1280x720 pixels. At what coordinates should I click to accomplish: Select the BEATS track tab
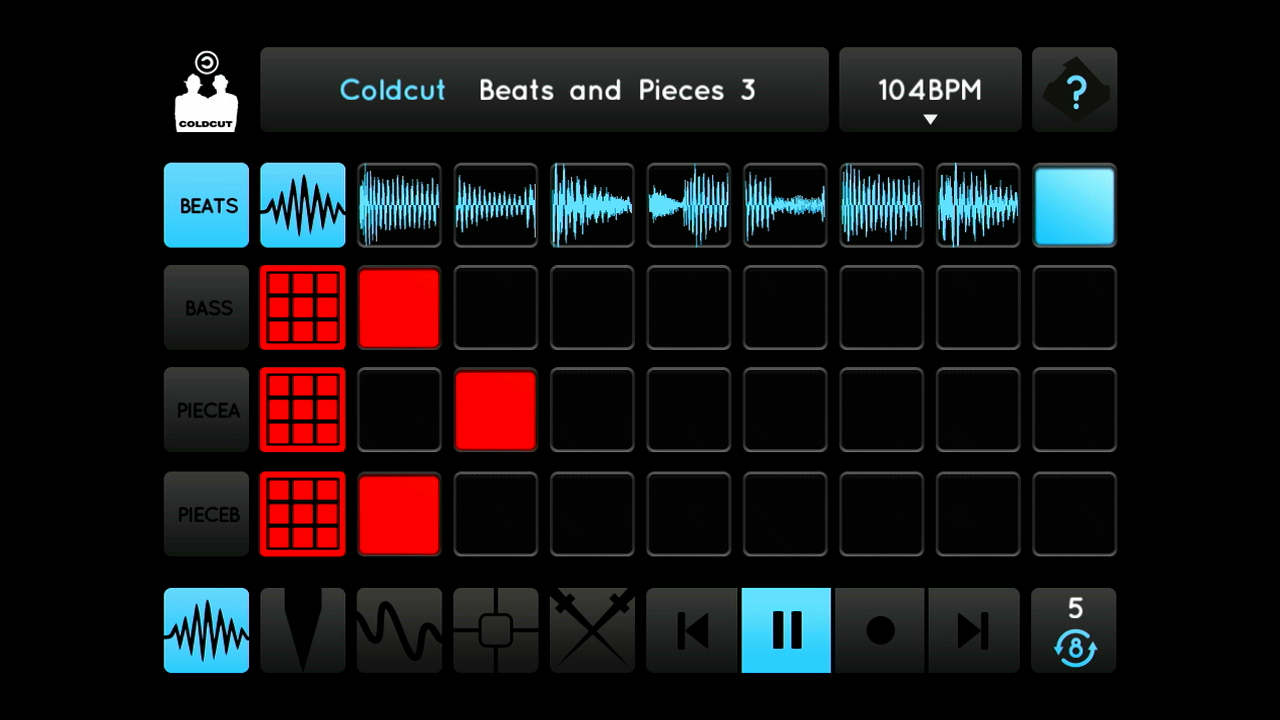coord(206,205)
